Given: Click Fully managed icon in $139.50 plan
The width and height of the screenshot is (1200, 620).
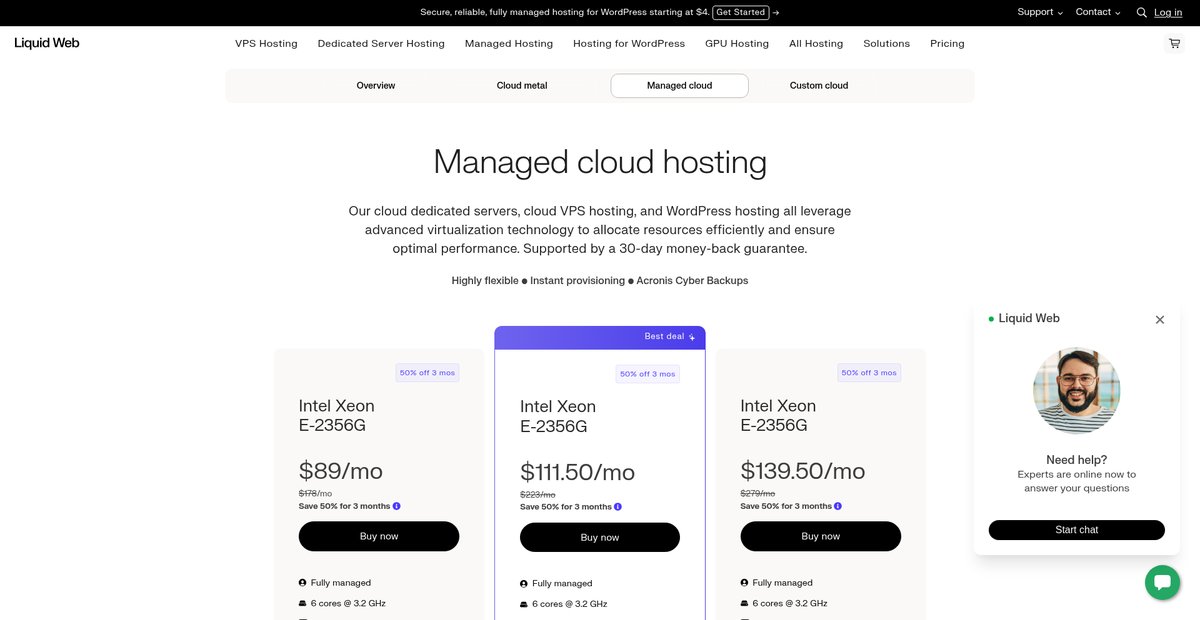Looking at the screenshot, I should tap(745, 582).
